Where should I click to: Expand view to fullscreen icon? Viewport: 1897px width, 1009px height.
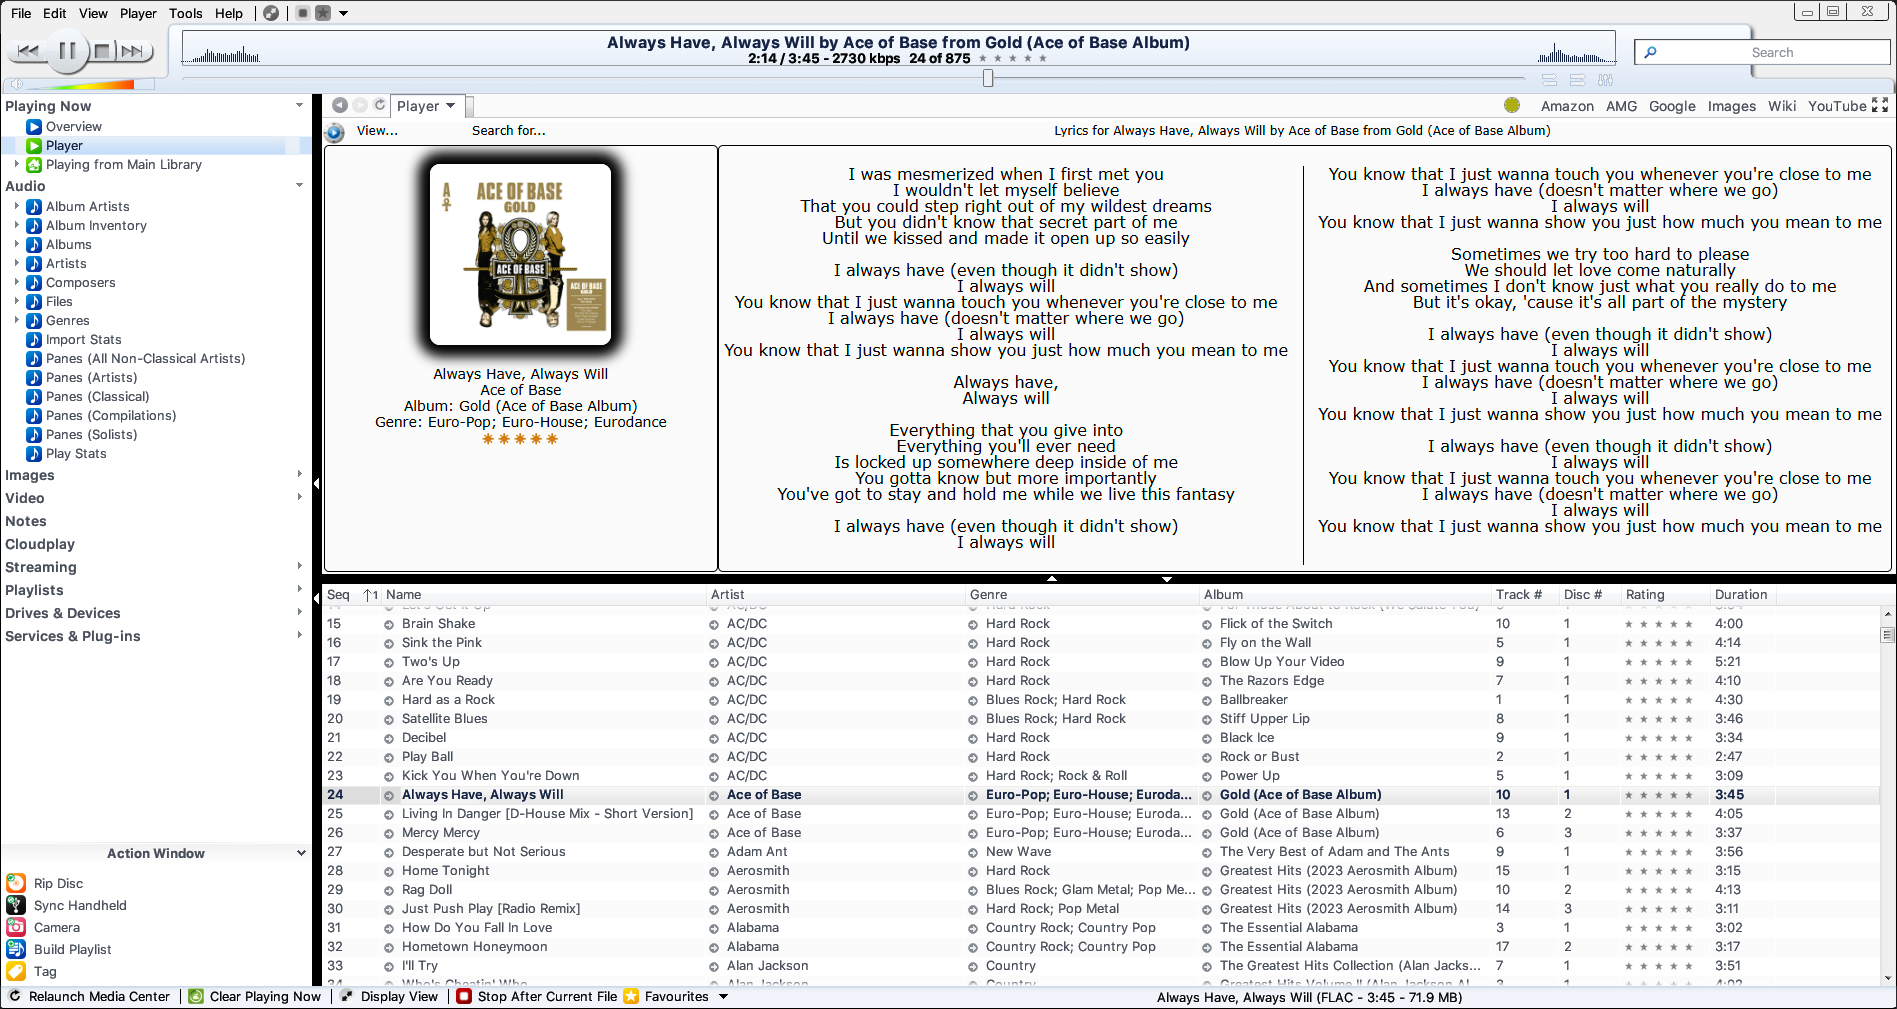click(1880, 105)
